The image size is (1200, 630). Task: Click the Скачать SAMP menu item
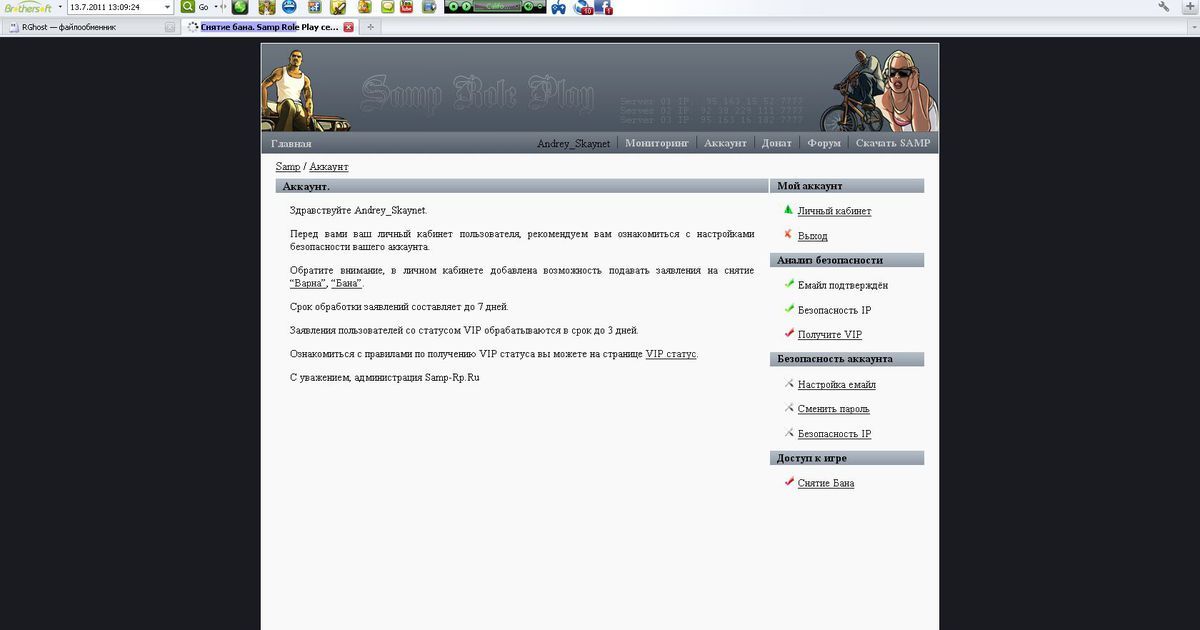pos(893,143)
